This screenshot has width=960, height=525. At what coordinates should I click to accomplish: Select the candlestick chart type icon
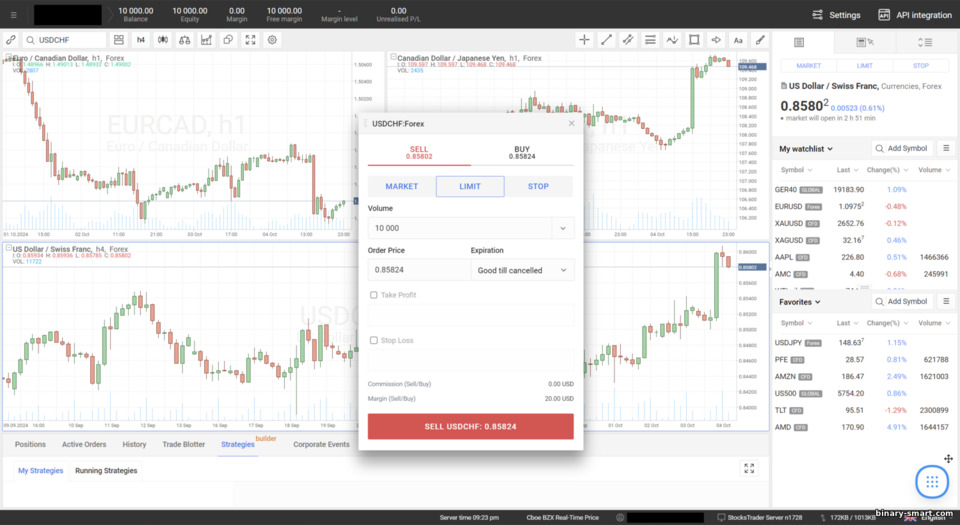click(163, 40)
